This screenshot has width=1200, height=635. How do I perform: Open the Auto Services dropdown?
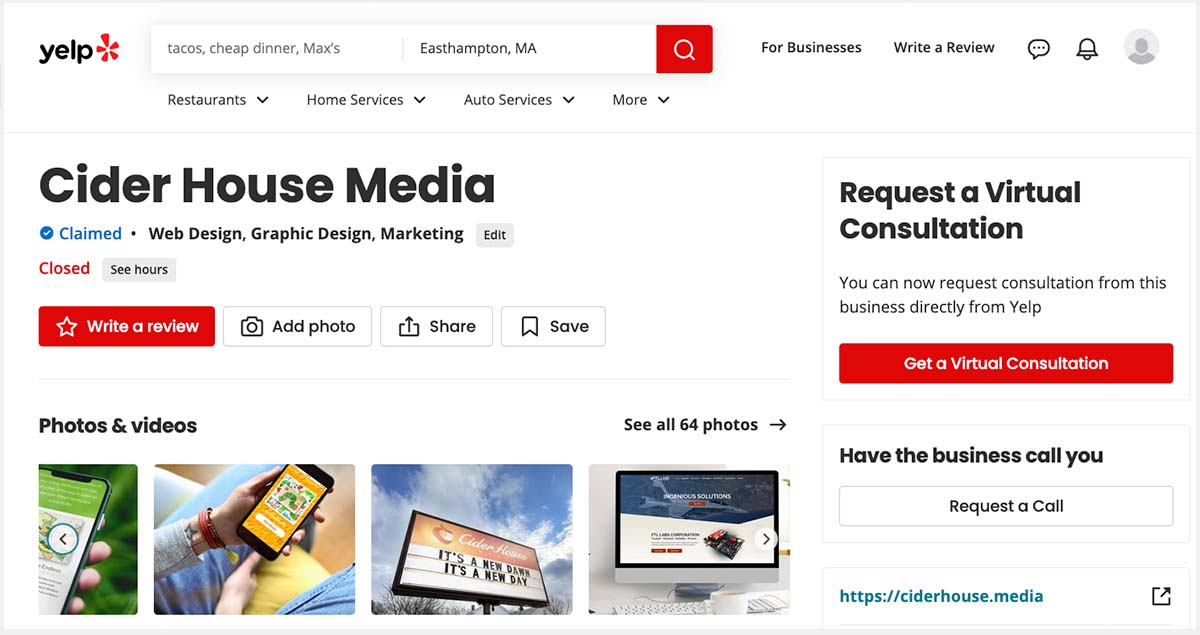point(519,100)
